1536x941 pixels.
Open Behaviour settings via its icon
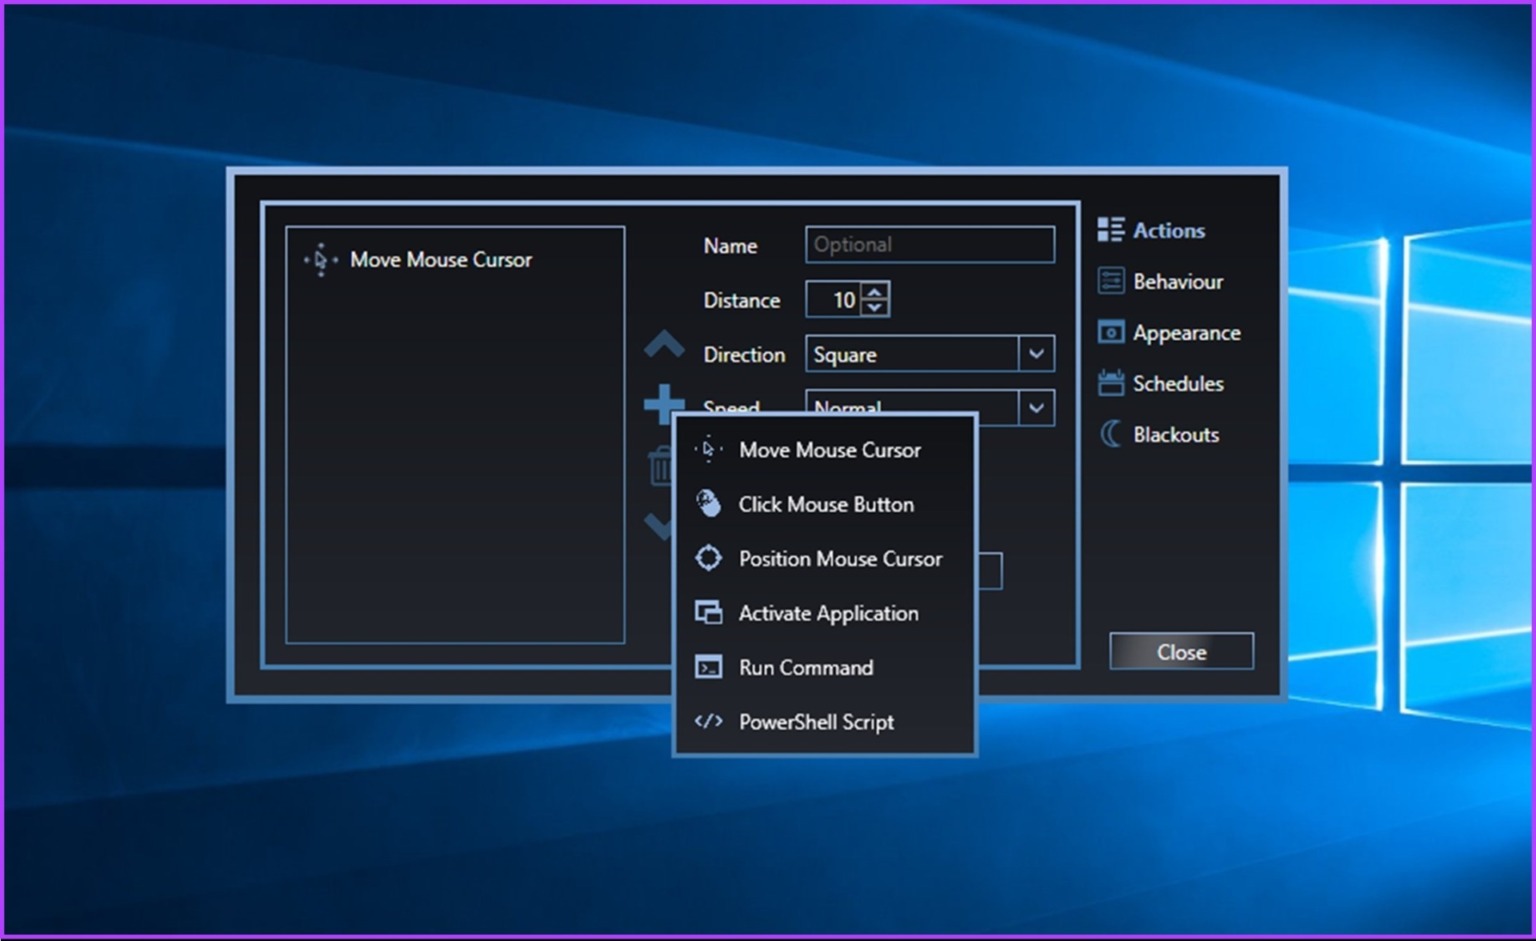coord(1110,281)
